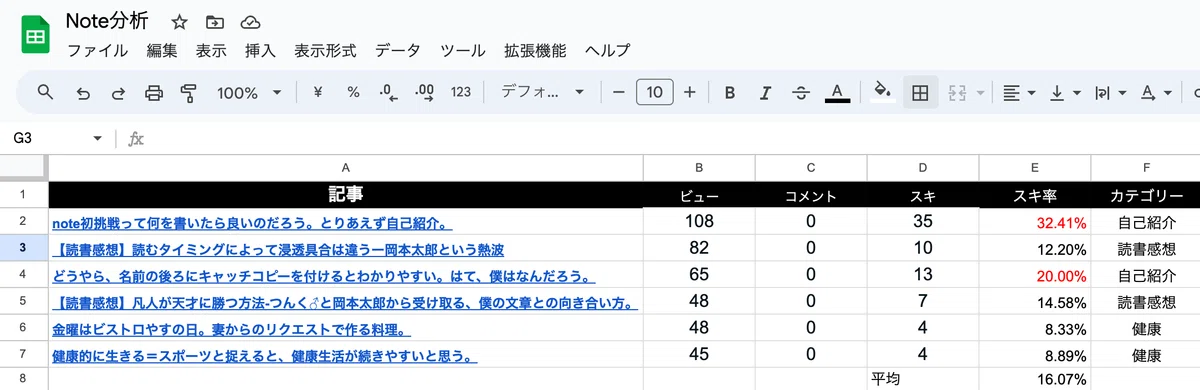Apply the yen currency format
1200x390 pixels.
pyautogui.click(x=318, y=92)
